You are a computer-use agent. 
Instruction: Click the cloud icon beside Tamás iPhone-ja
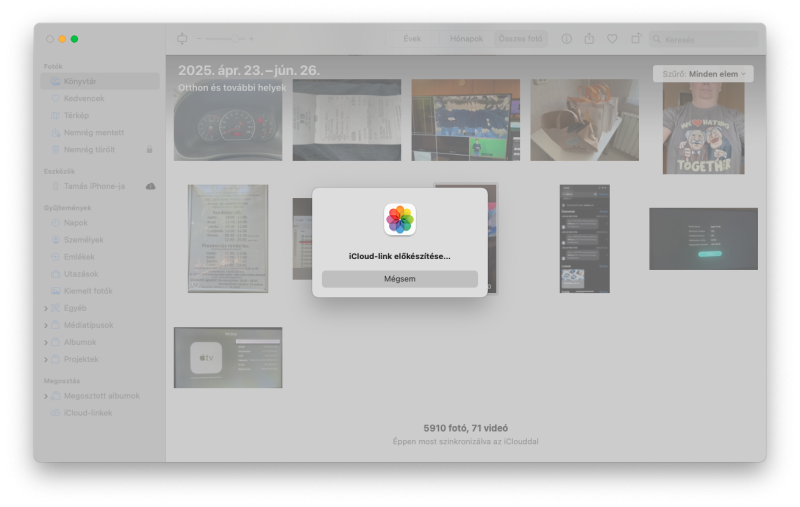(151, 186)
